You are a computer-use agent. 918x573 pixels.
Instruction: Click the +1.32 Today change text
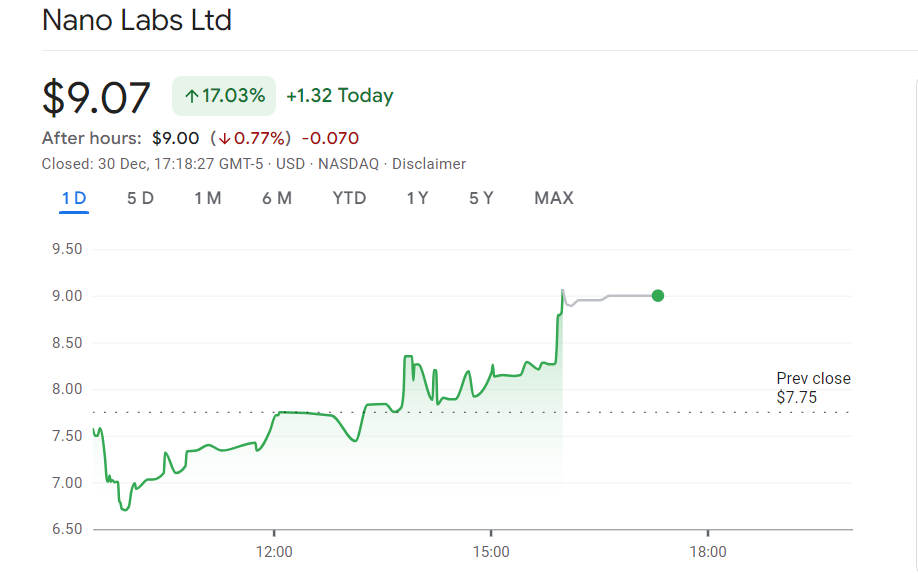click(x=339, y=96)
